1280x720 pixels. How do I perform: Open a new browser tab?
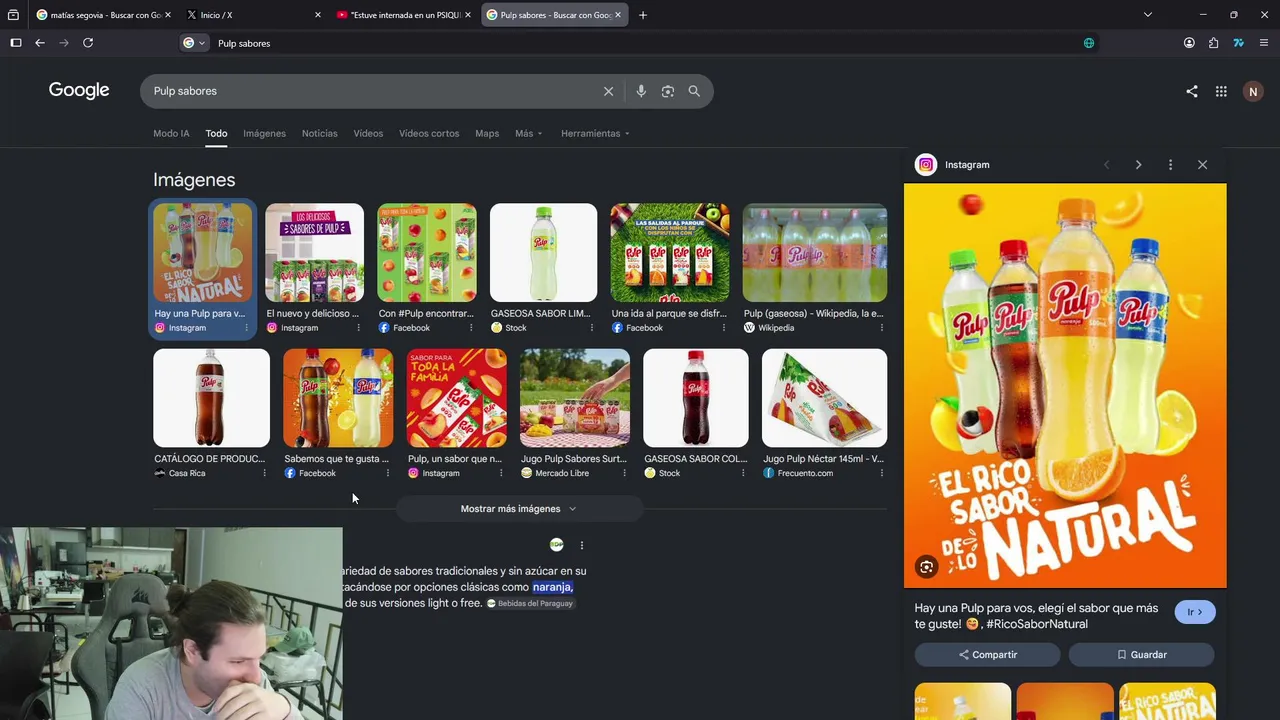point(643,15)
